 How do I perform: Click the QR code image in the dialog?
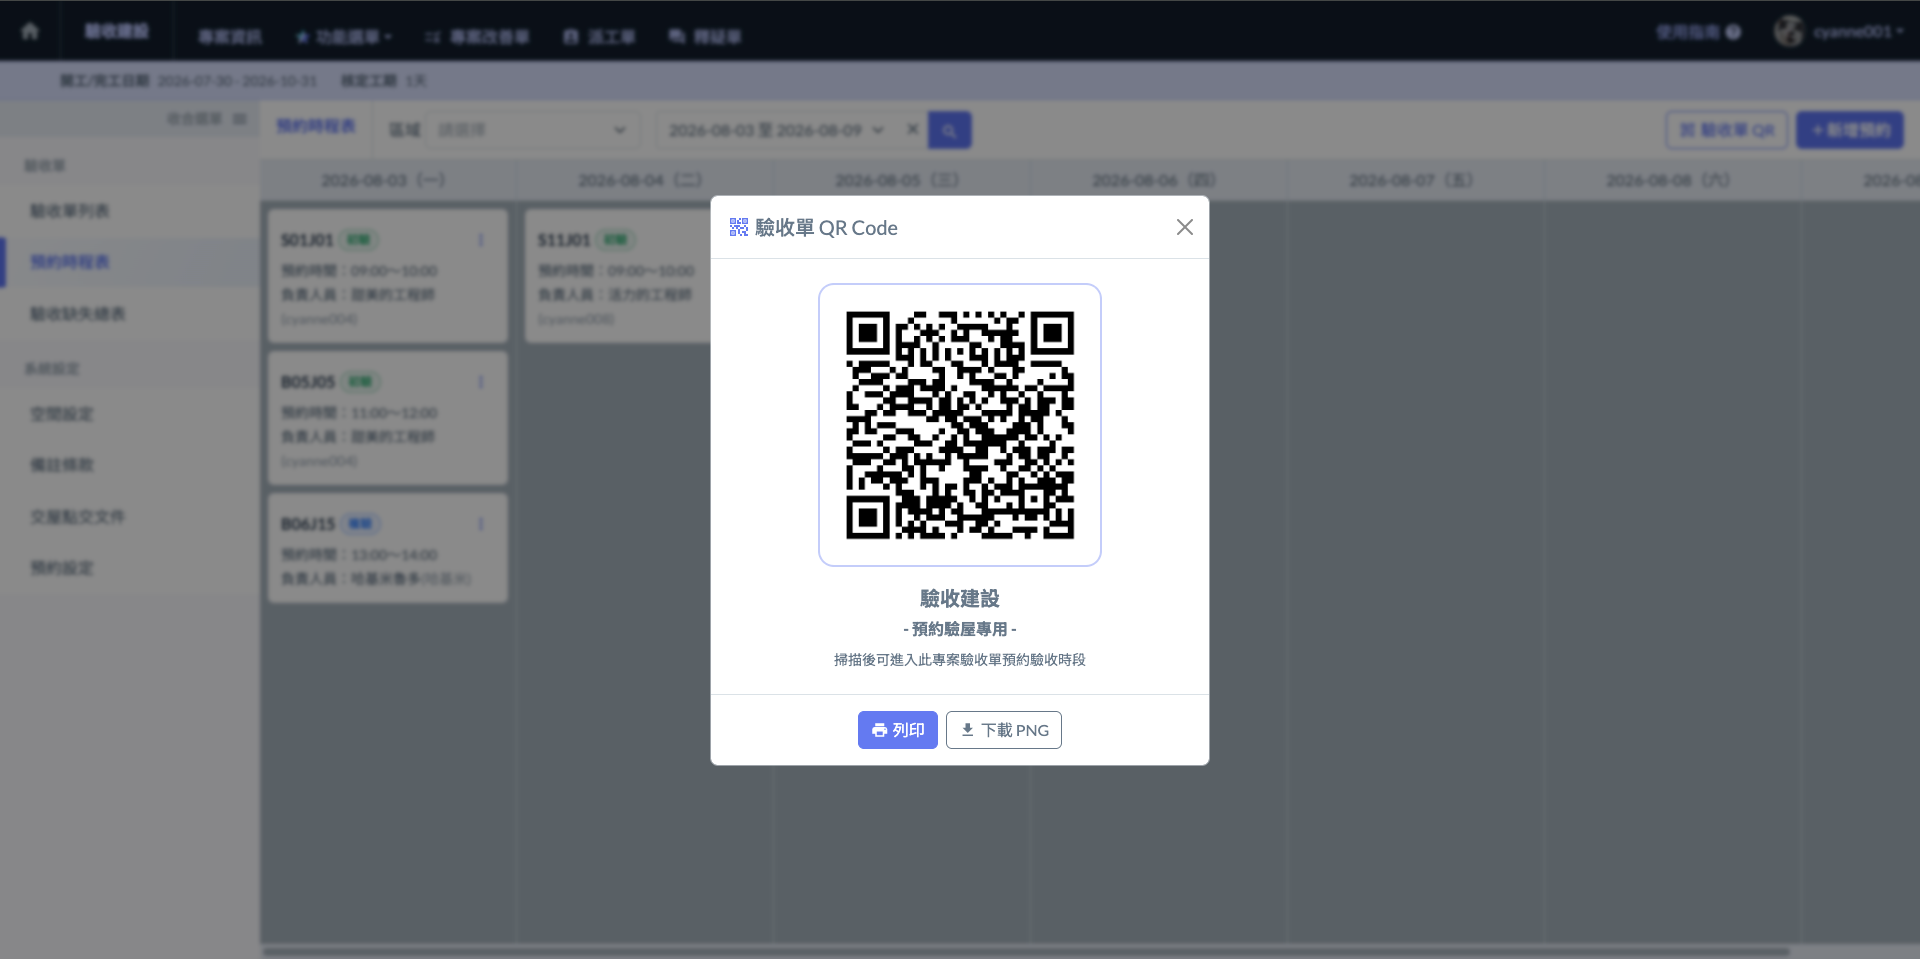[x=960, y=425]
